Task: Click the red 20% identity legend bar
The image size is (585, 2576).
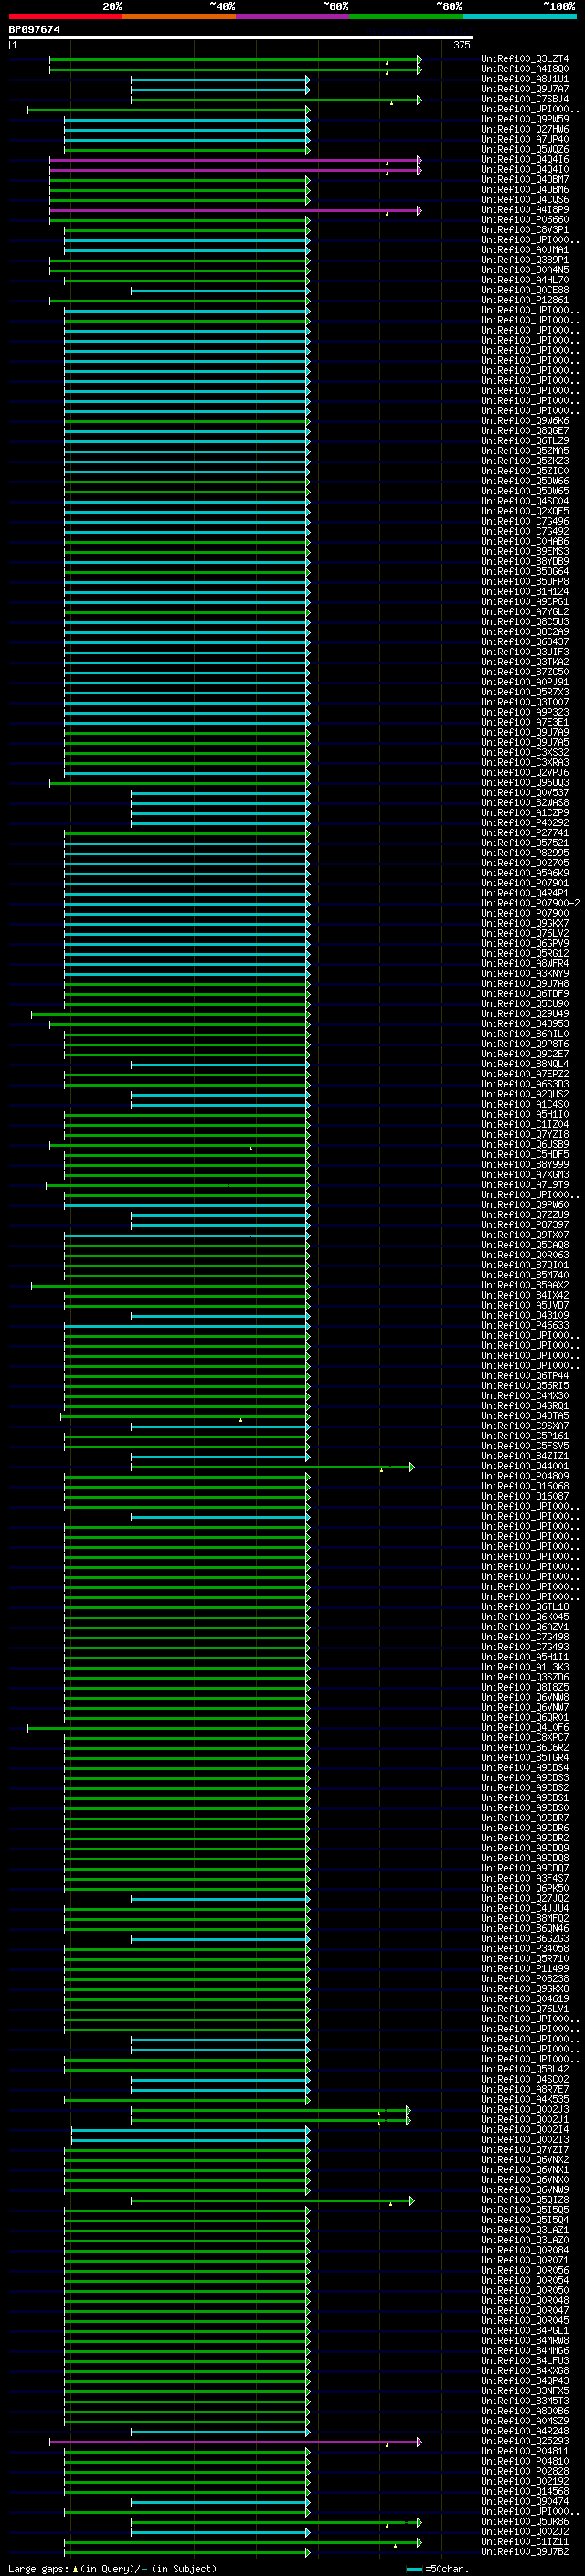Action: pyautogui.click(x=65, y=16)
